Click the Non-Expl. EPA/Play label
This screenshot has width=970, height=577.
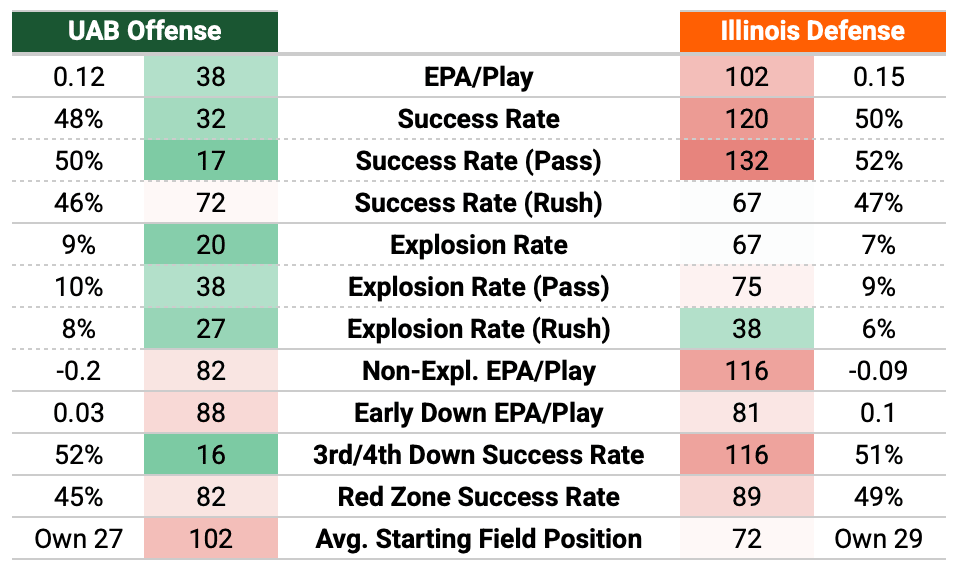click(478, 372)
